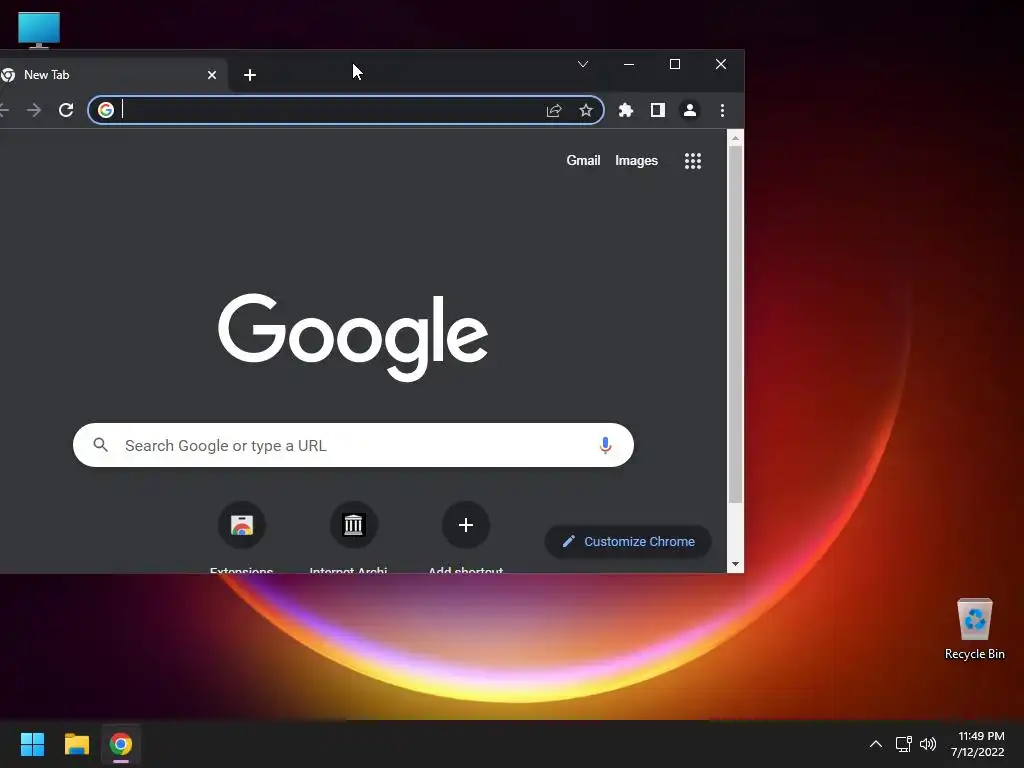Click the back navigation arrow
Image resolution: width=1024 pixels, height=768 pixels.
[4, 110]
